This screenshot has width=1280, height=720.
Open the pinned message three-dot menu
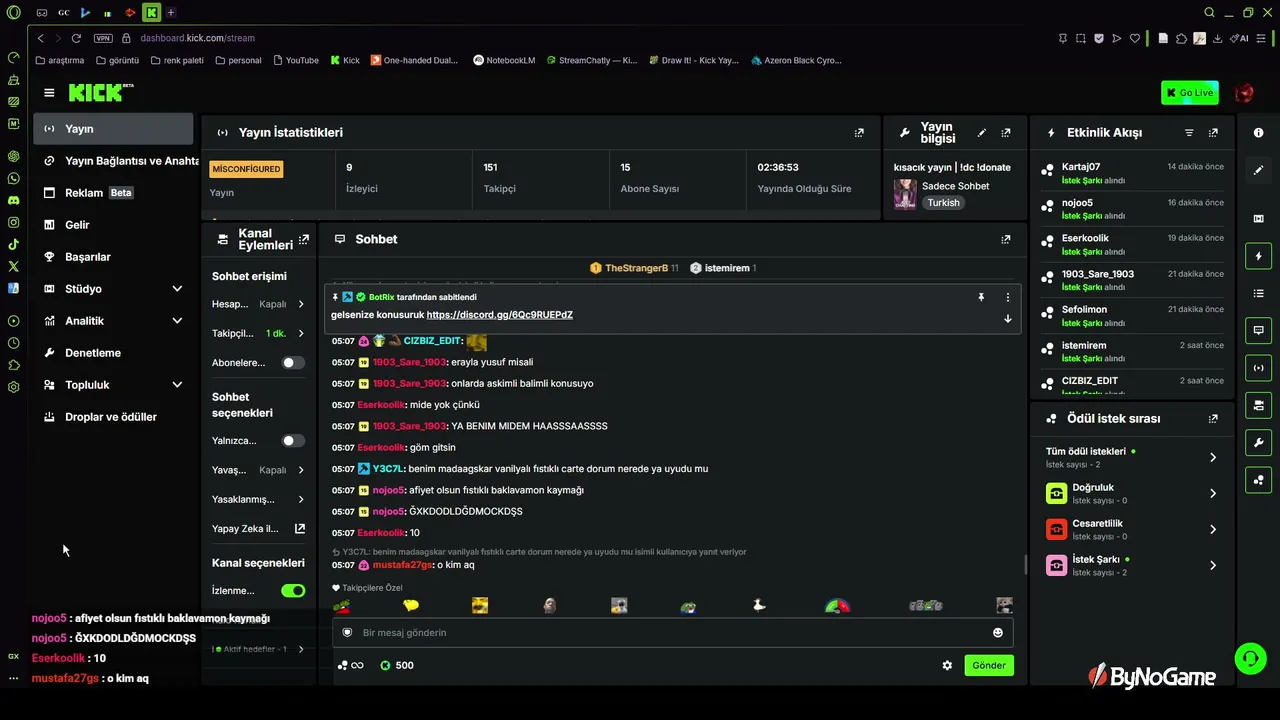click(x=1007, y=297)
